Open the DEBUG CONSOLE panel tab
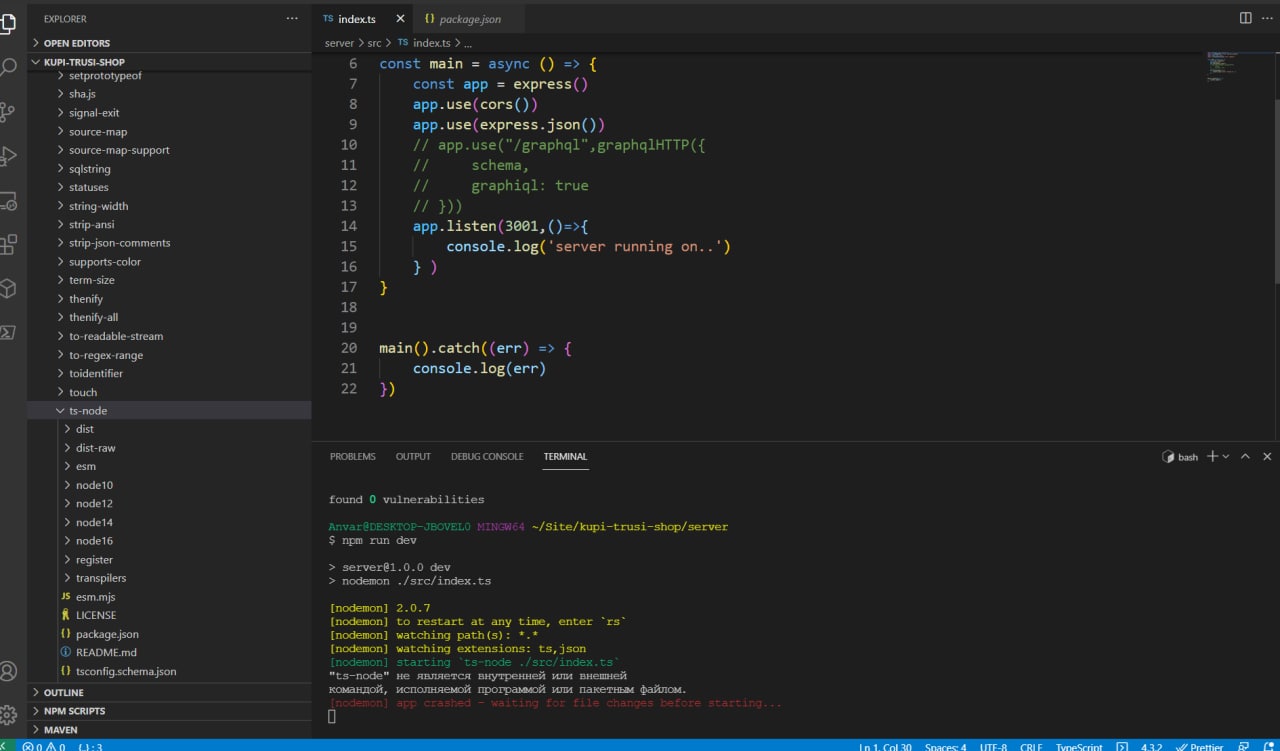 tap(487, 457)
